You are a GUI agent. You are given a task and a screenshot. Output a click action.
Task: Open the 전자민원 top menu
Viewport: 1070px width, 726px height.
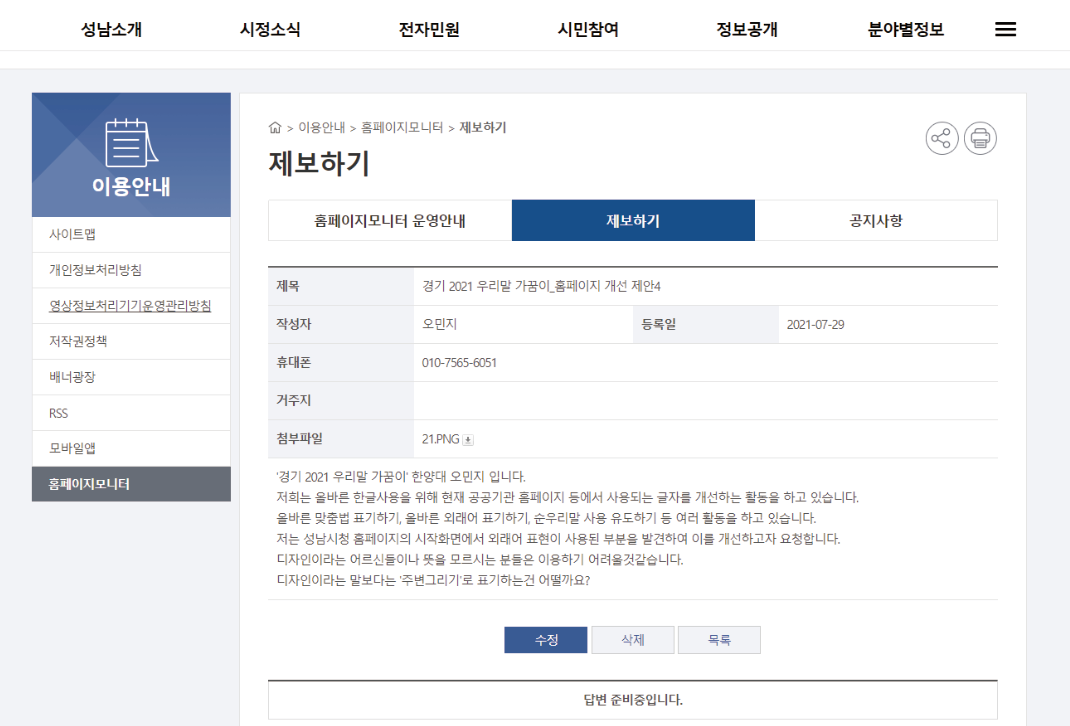pyautogui.click(x=429, y=30)
